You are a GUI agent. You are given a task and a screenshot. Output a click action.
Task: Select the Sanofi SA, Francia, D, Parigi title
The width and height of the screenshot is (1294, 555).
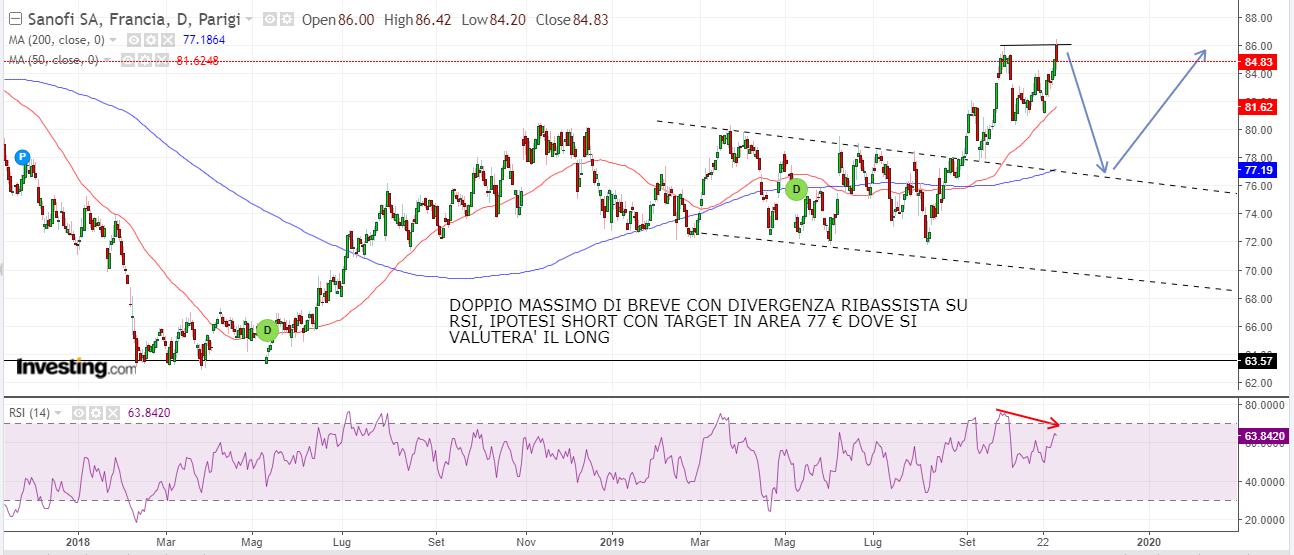(x=134, y=19)
